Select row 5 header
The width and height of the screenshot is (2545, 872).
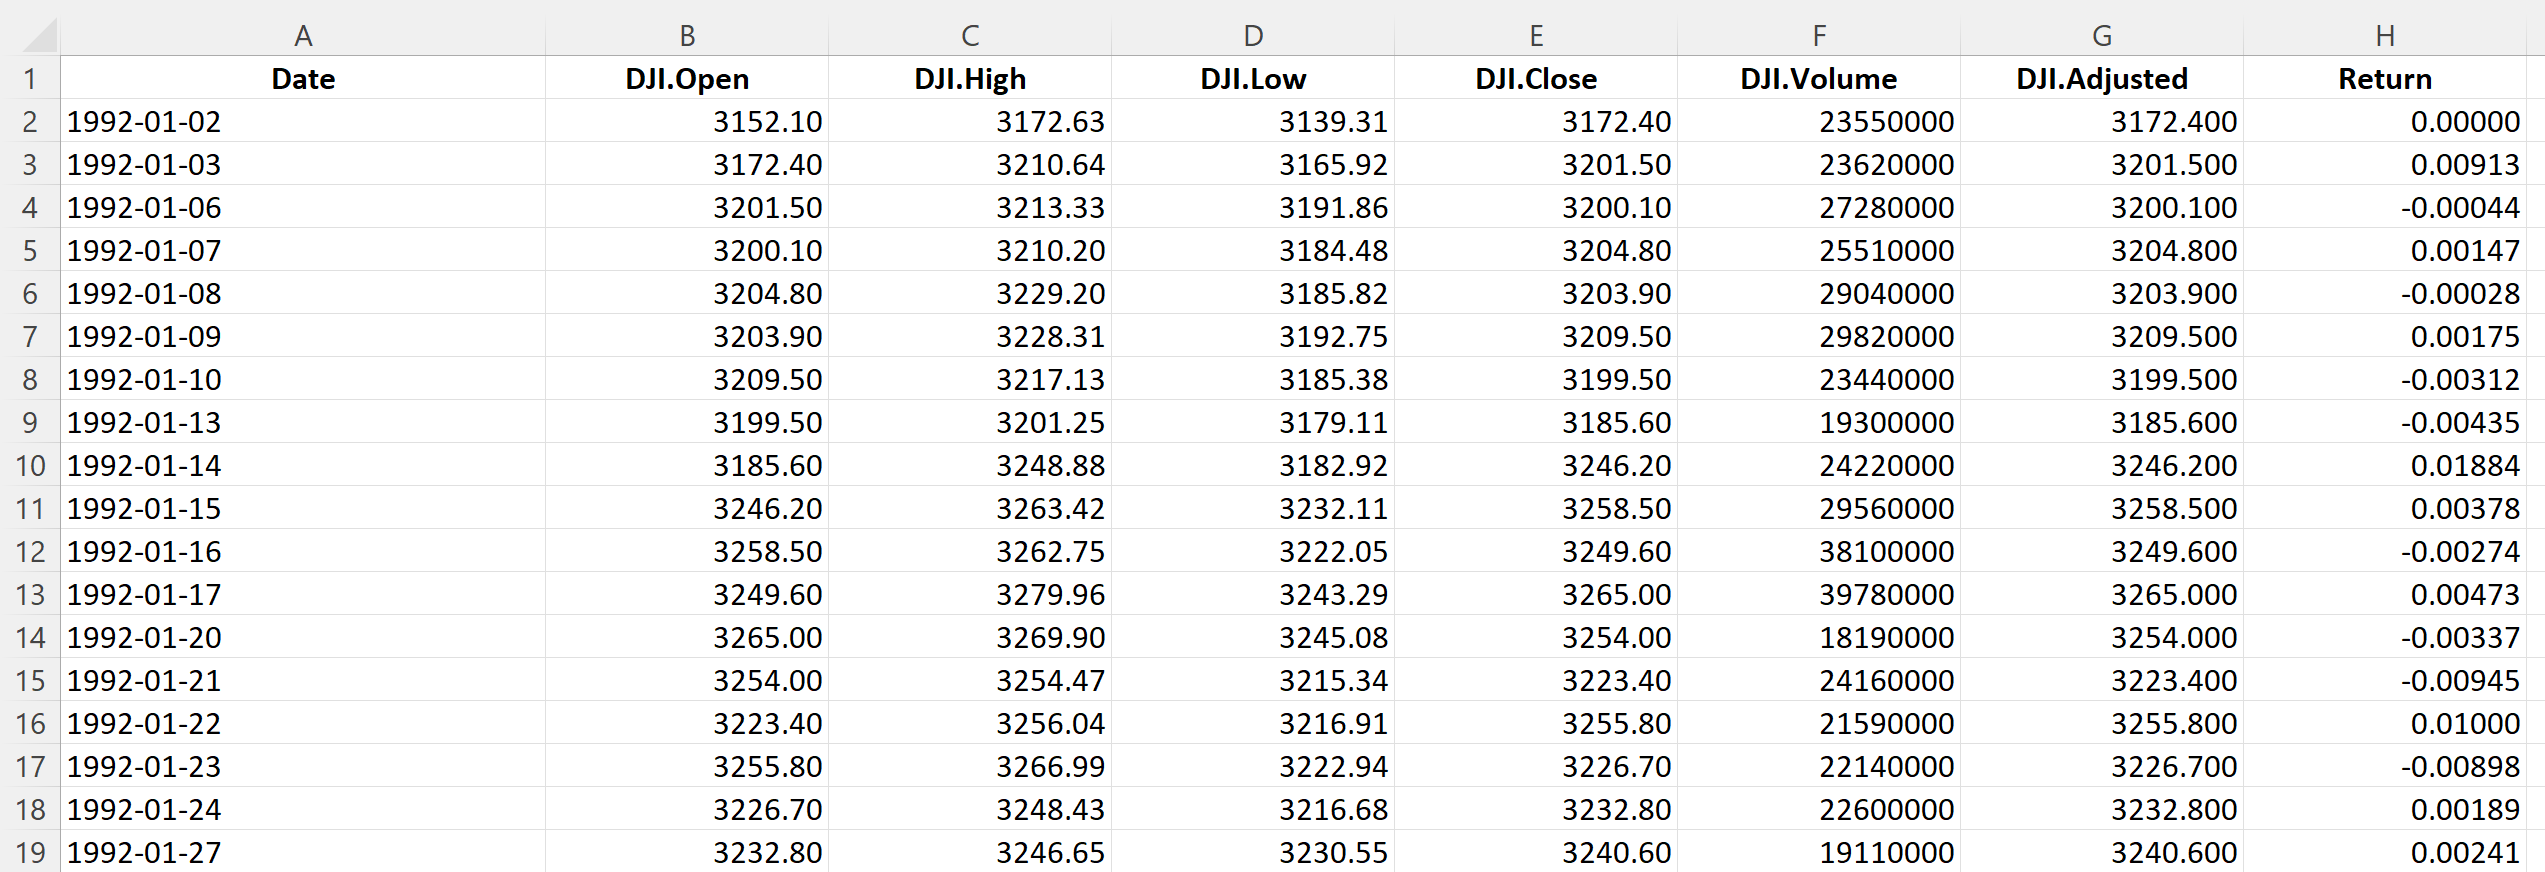pos(30,250)
